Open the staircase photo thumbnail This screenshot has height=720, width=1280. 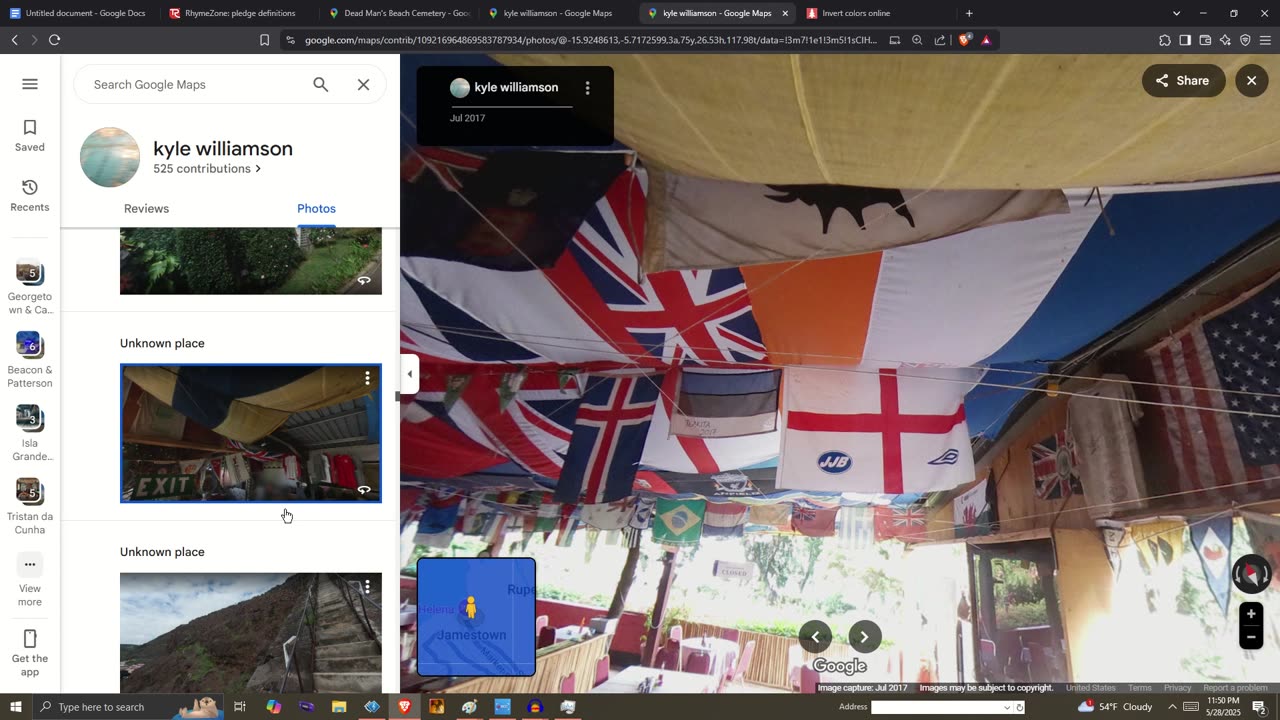click(251, 633)
